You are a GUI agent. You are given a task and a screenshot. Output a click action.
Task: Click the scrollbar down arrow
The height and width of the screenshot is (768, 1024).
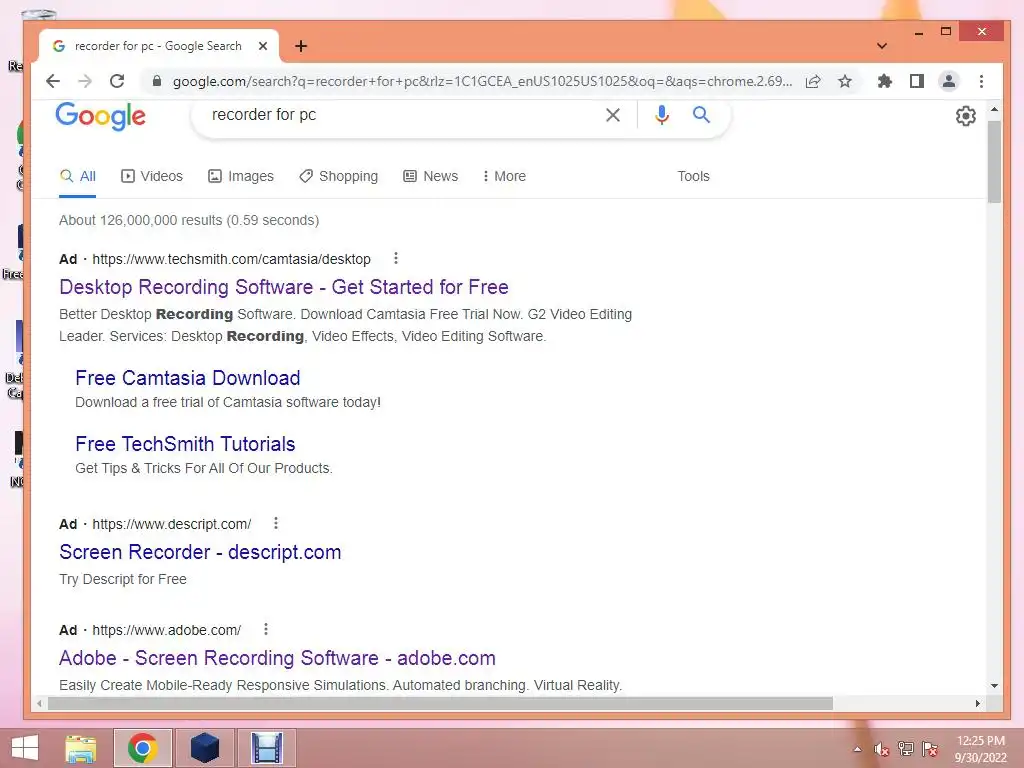point(994,686)
